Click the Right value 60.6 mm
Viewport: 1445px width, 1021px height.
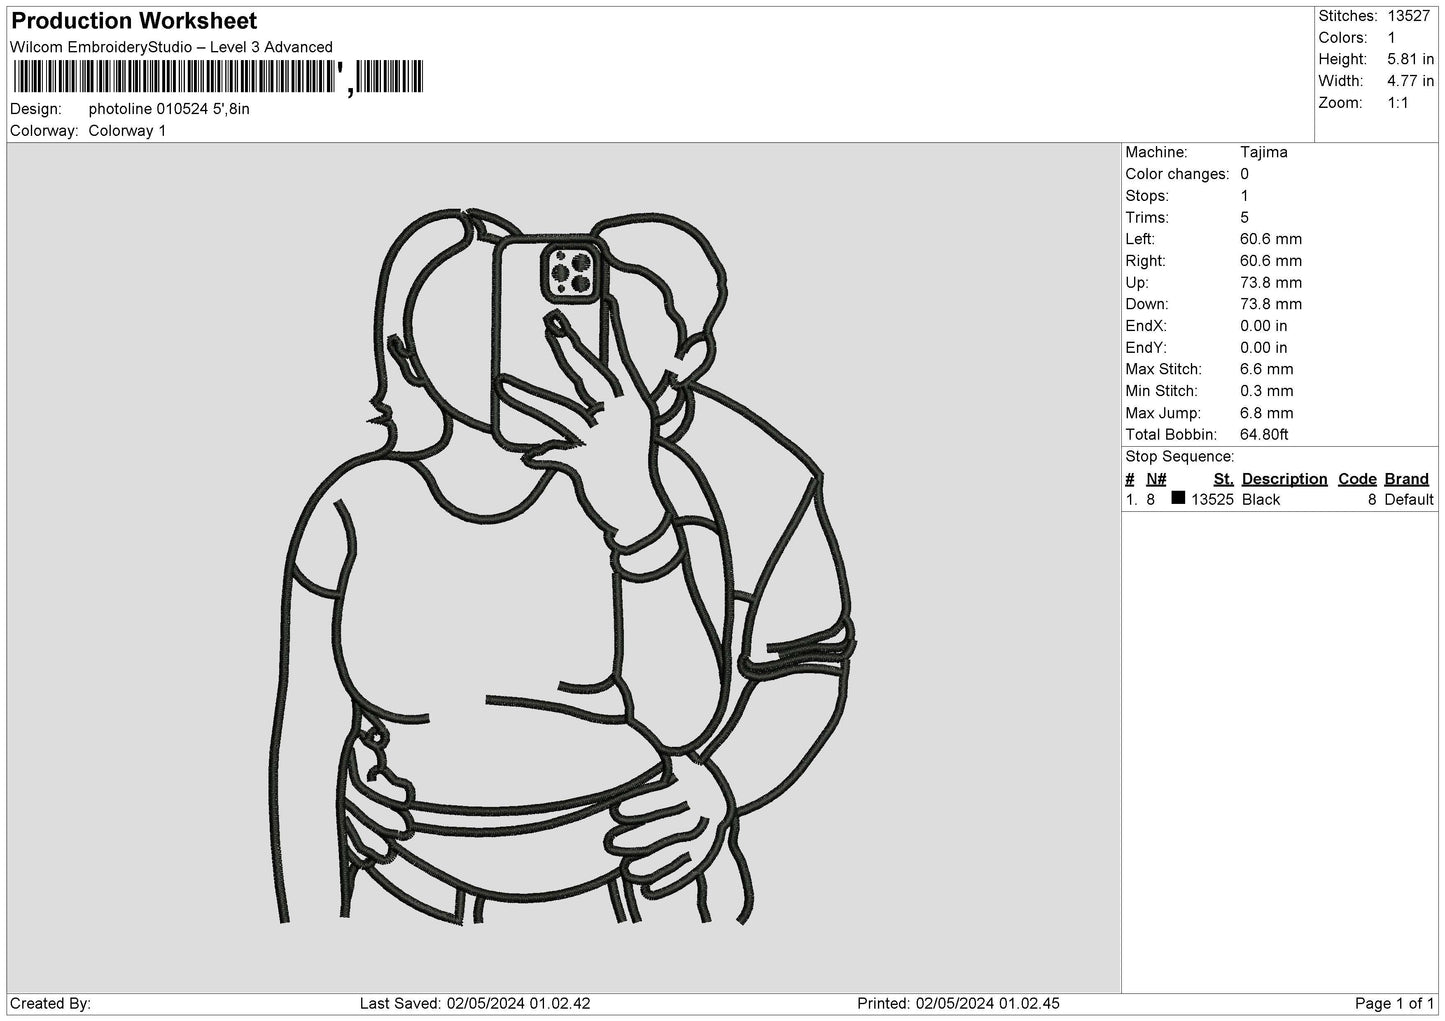[x=1271, y=261]
